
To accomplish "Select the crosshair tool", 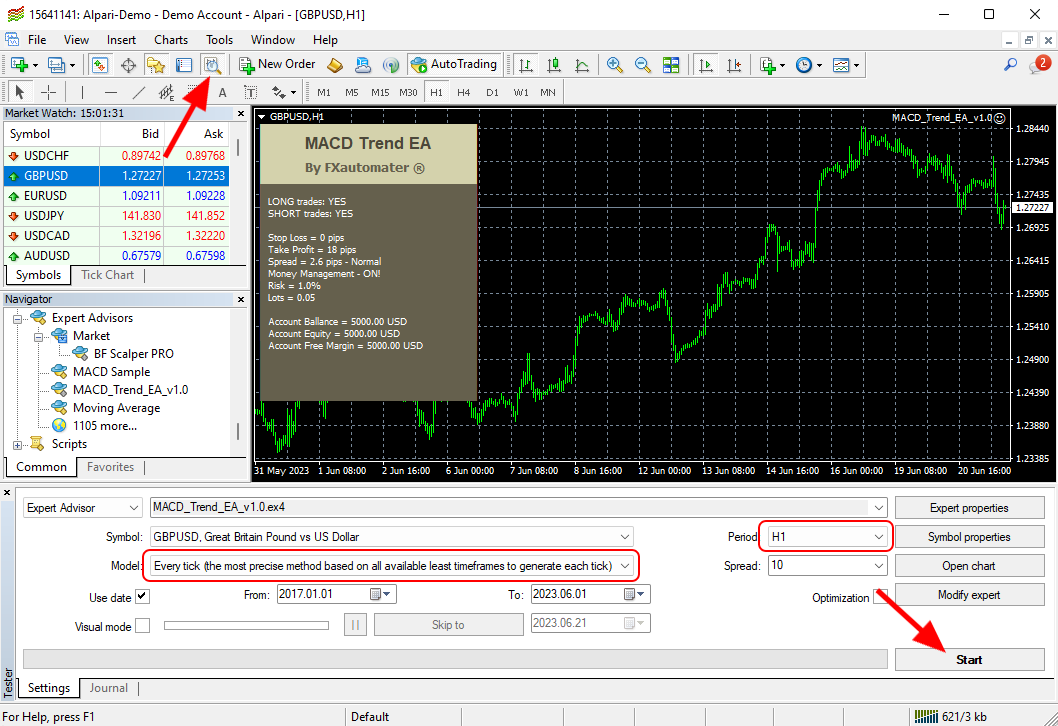I will click(48, 92).
